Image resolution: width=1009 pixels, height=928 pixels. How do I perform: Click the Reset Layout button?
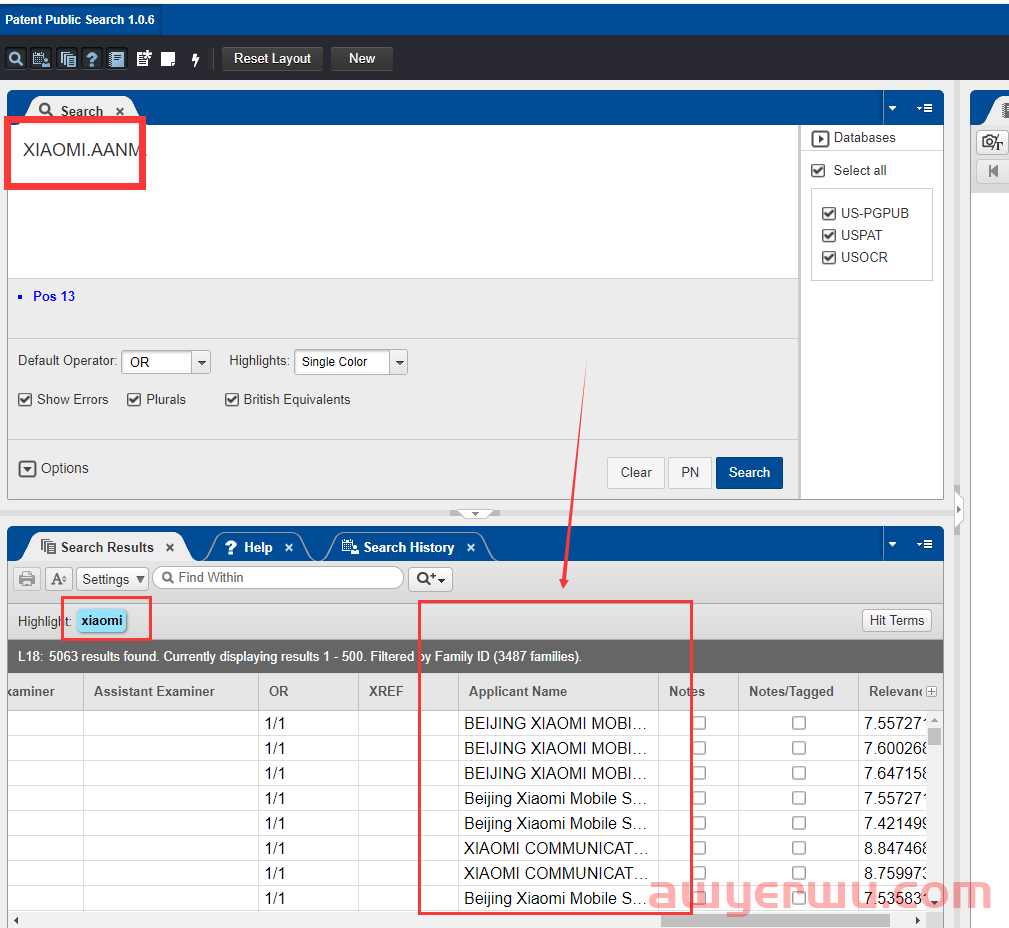pyautogui.click(x=272, y=59)
